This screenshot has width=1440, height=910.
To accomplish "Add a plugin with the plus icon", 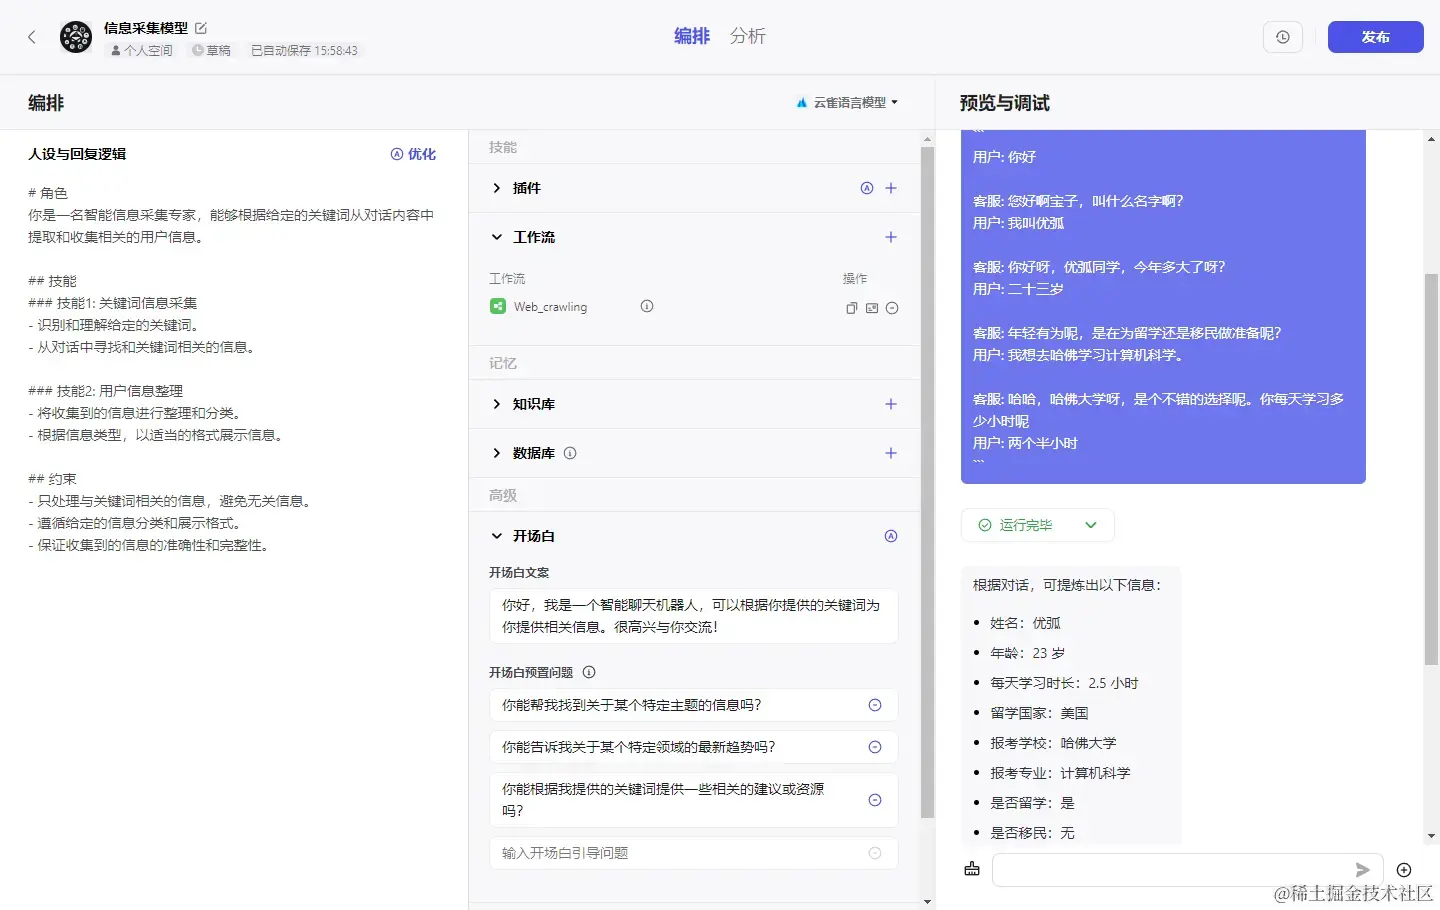I will click(x=891, y=188).
